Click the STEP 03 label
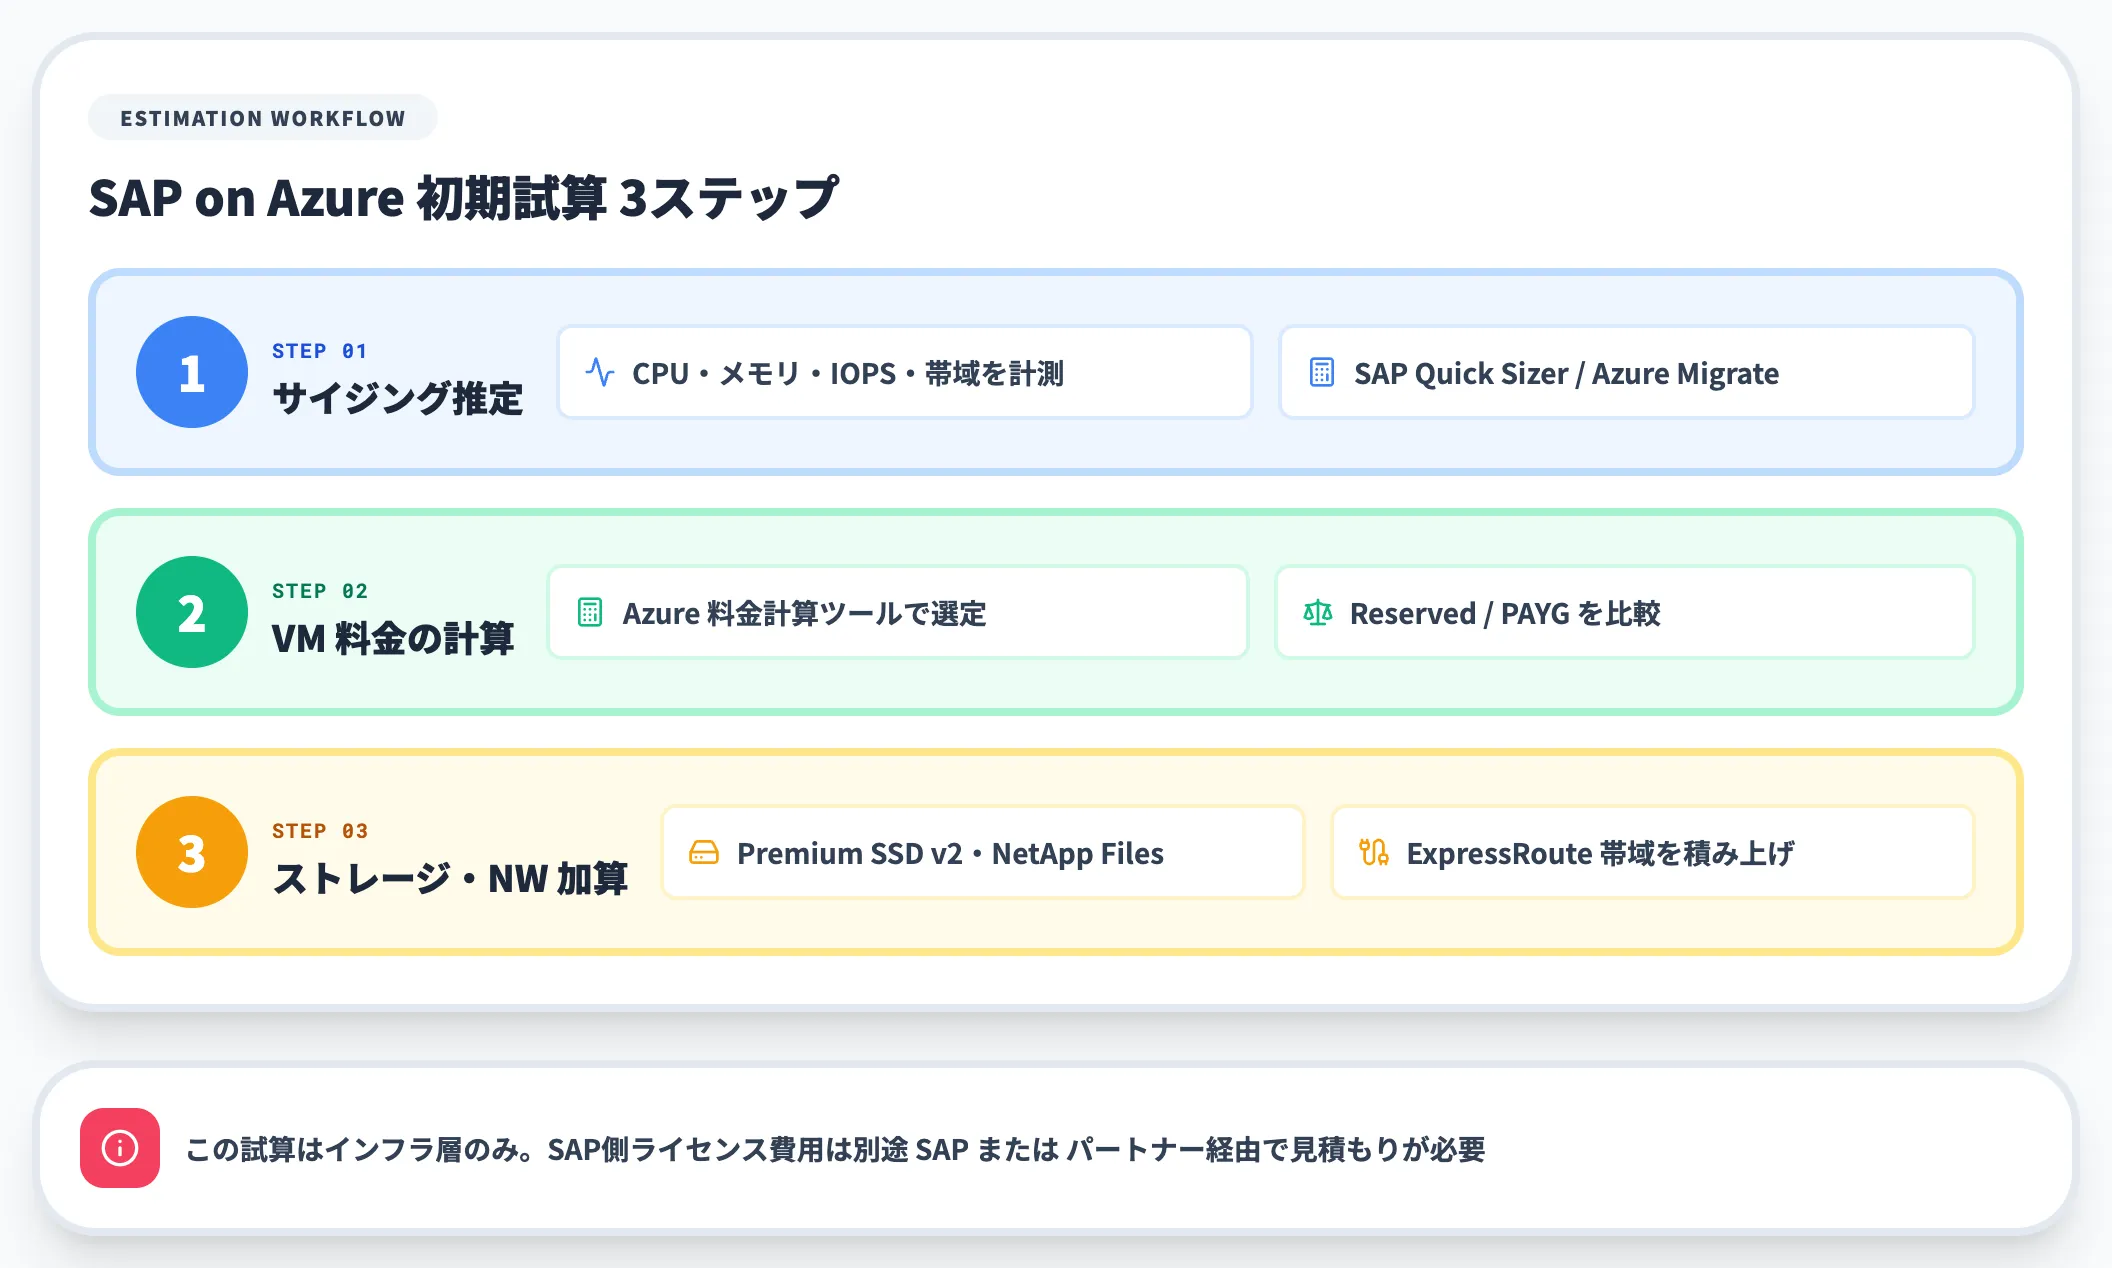 click(x=320, y=831)
